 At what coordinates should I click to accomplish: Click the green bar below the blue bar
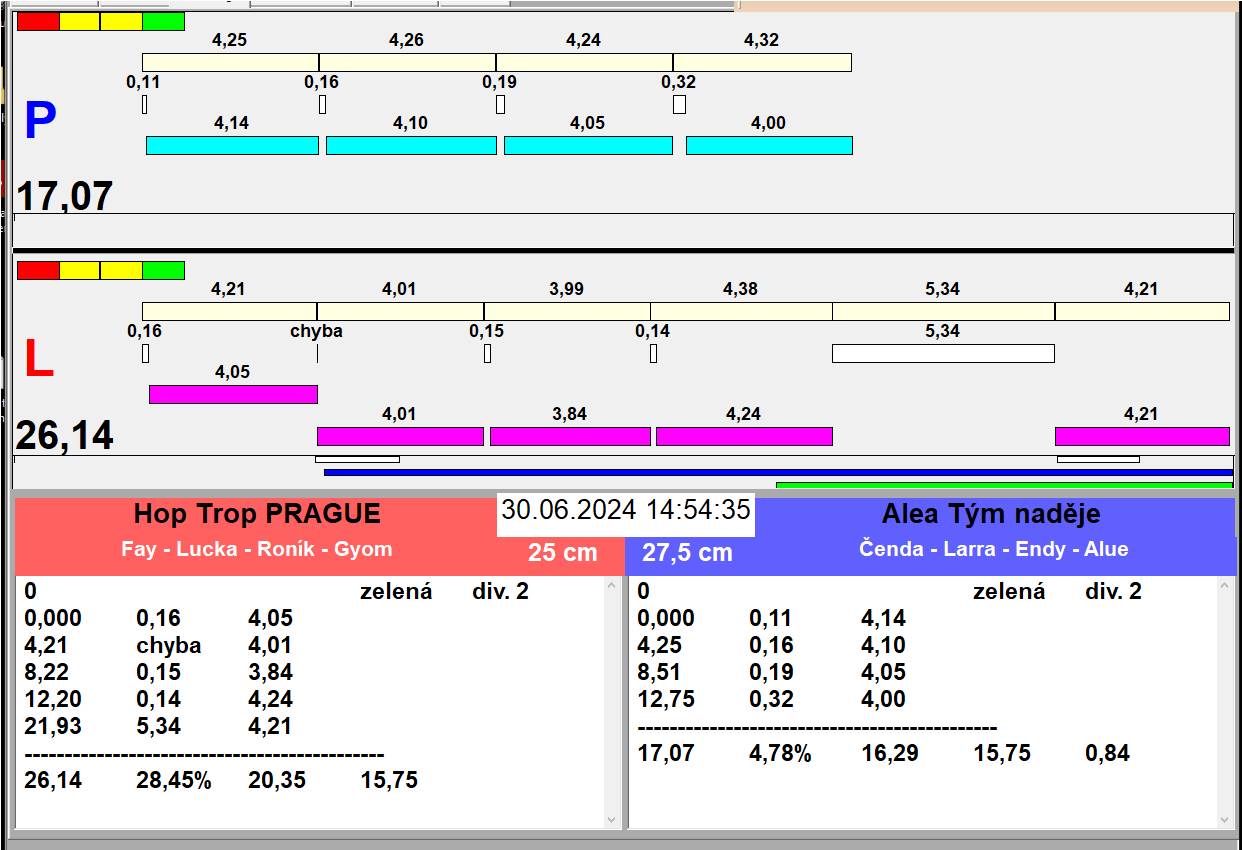click(x=1003, y=485)
